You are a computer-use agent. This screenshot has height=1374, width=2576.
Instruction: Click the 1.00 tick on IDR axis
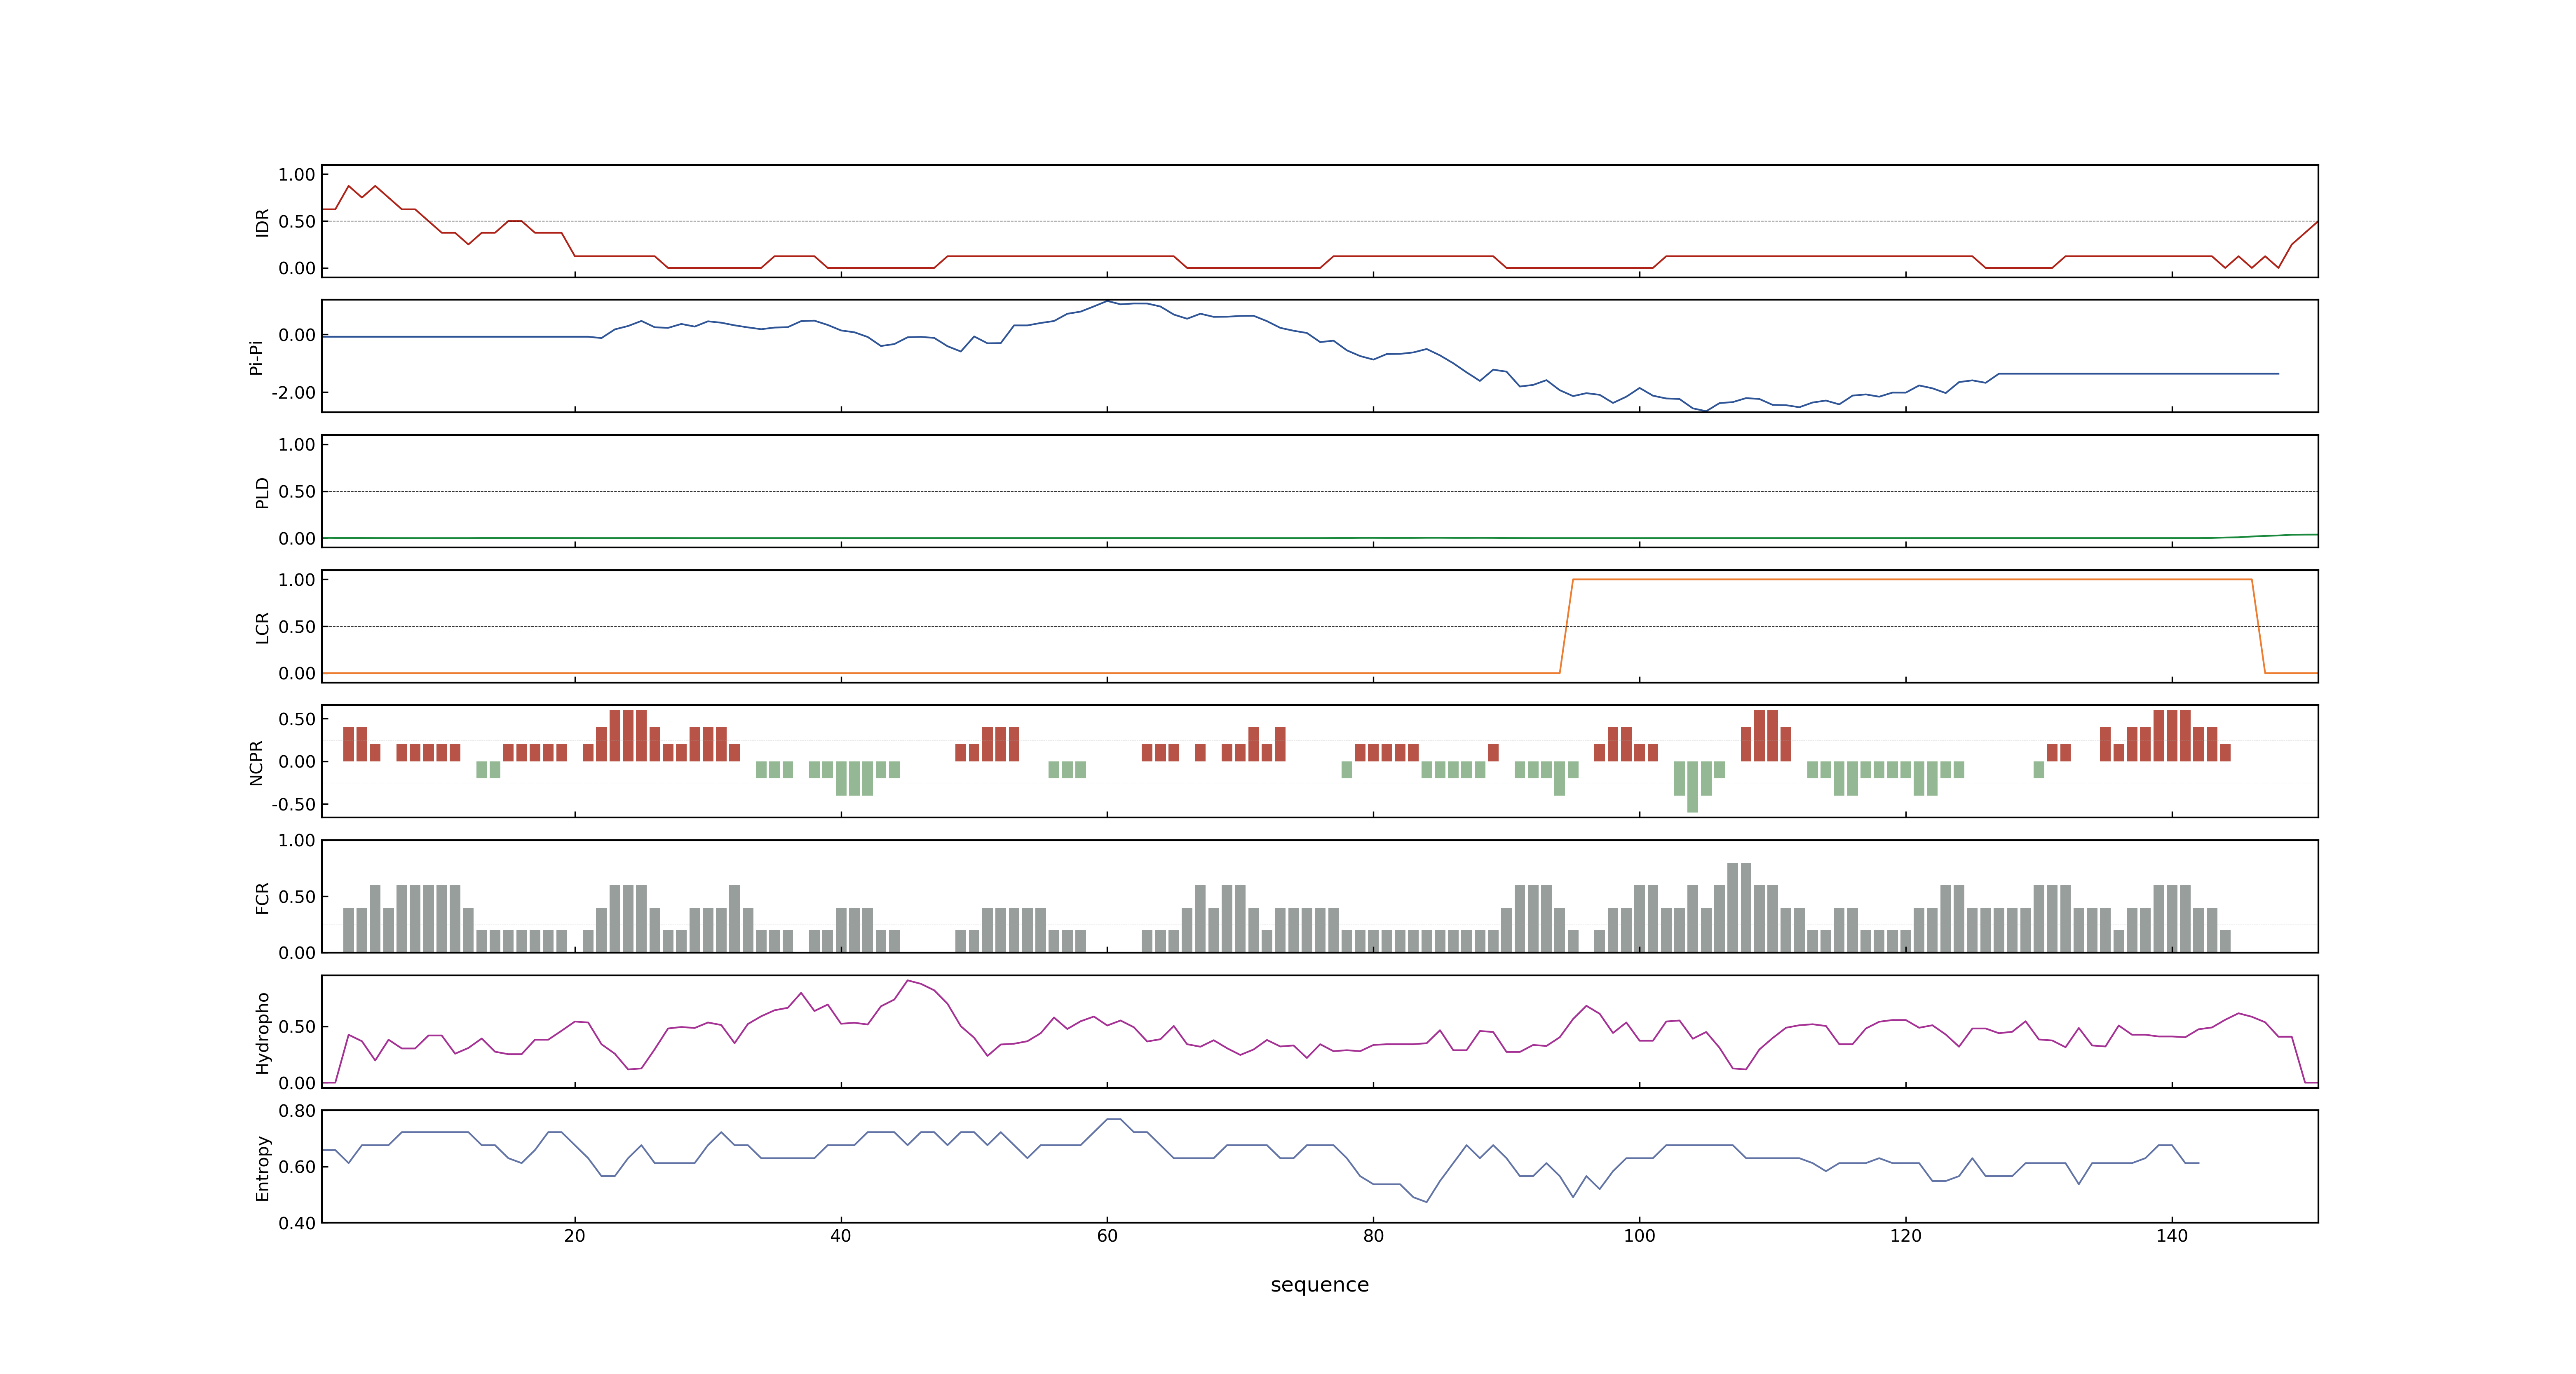[x=297, y=175]
